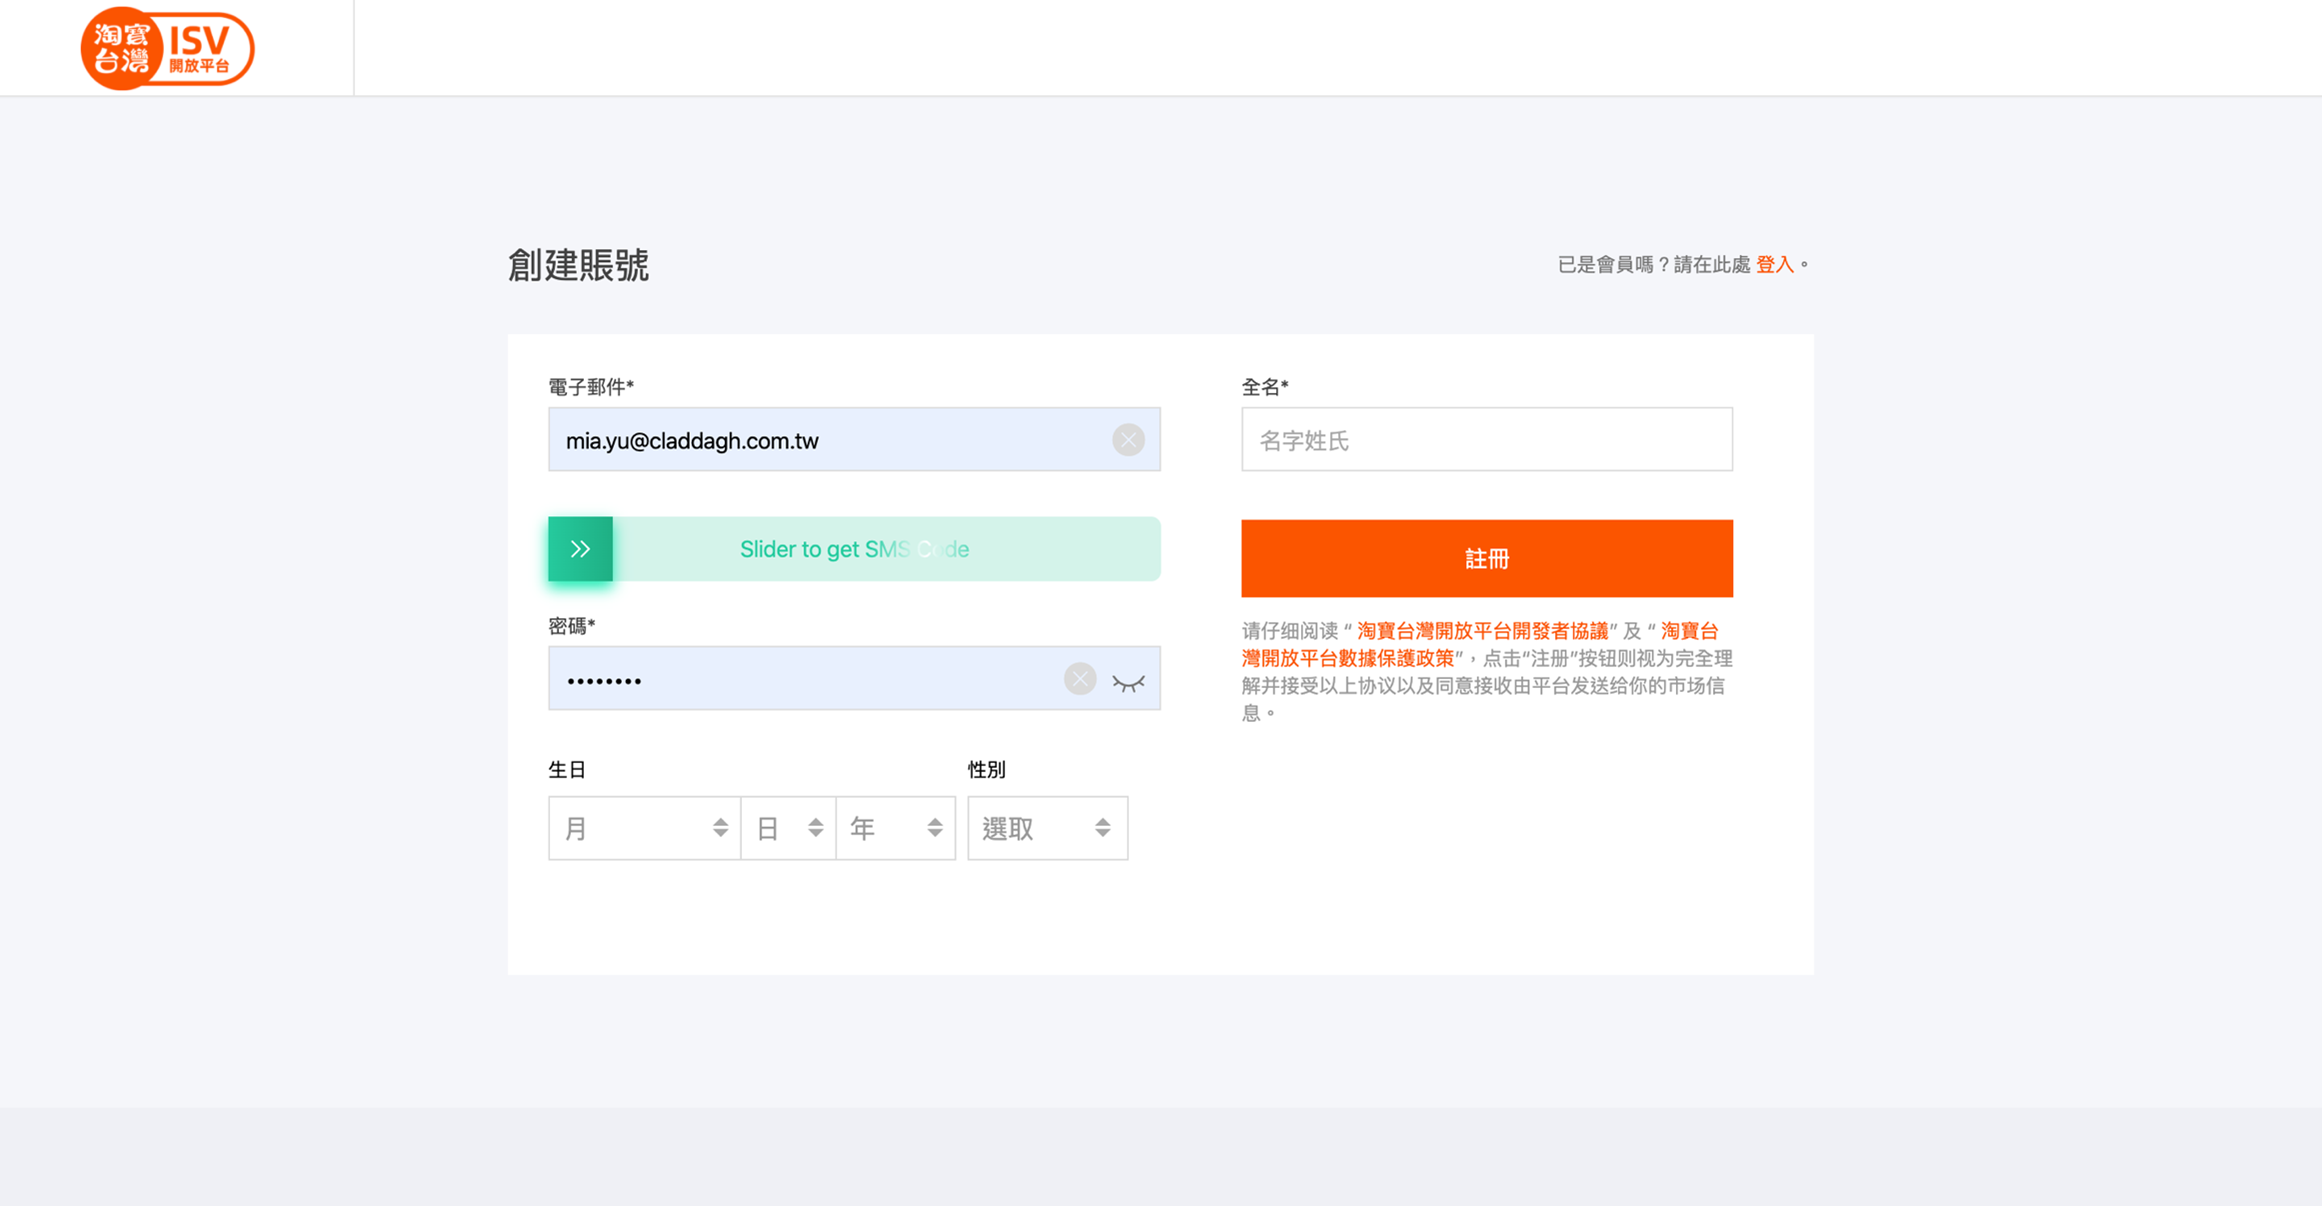The image size is (2322, 1206).
Task: Open 淘寶台灣開放平台開發者協議 agreement link
Action: (1482, 631)
